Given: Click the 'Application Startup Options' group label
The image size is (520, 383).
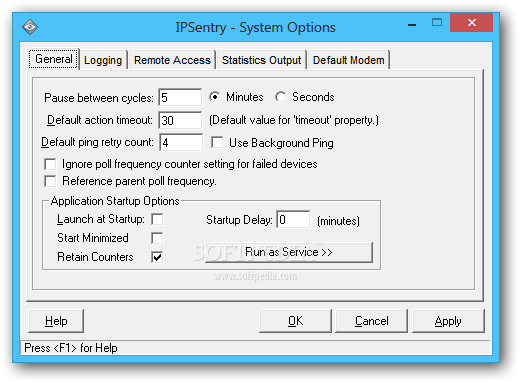Looking at the screenshot, I should point(115,201).
